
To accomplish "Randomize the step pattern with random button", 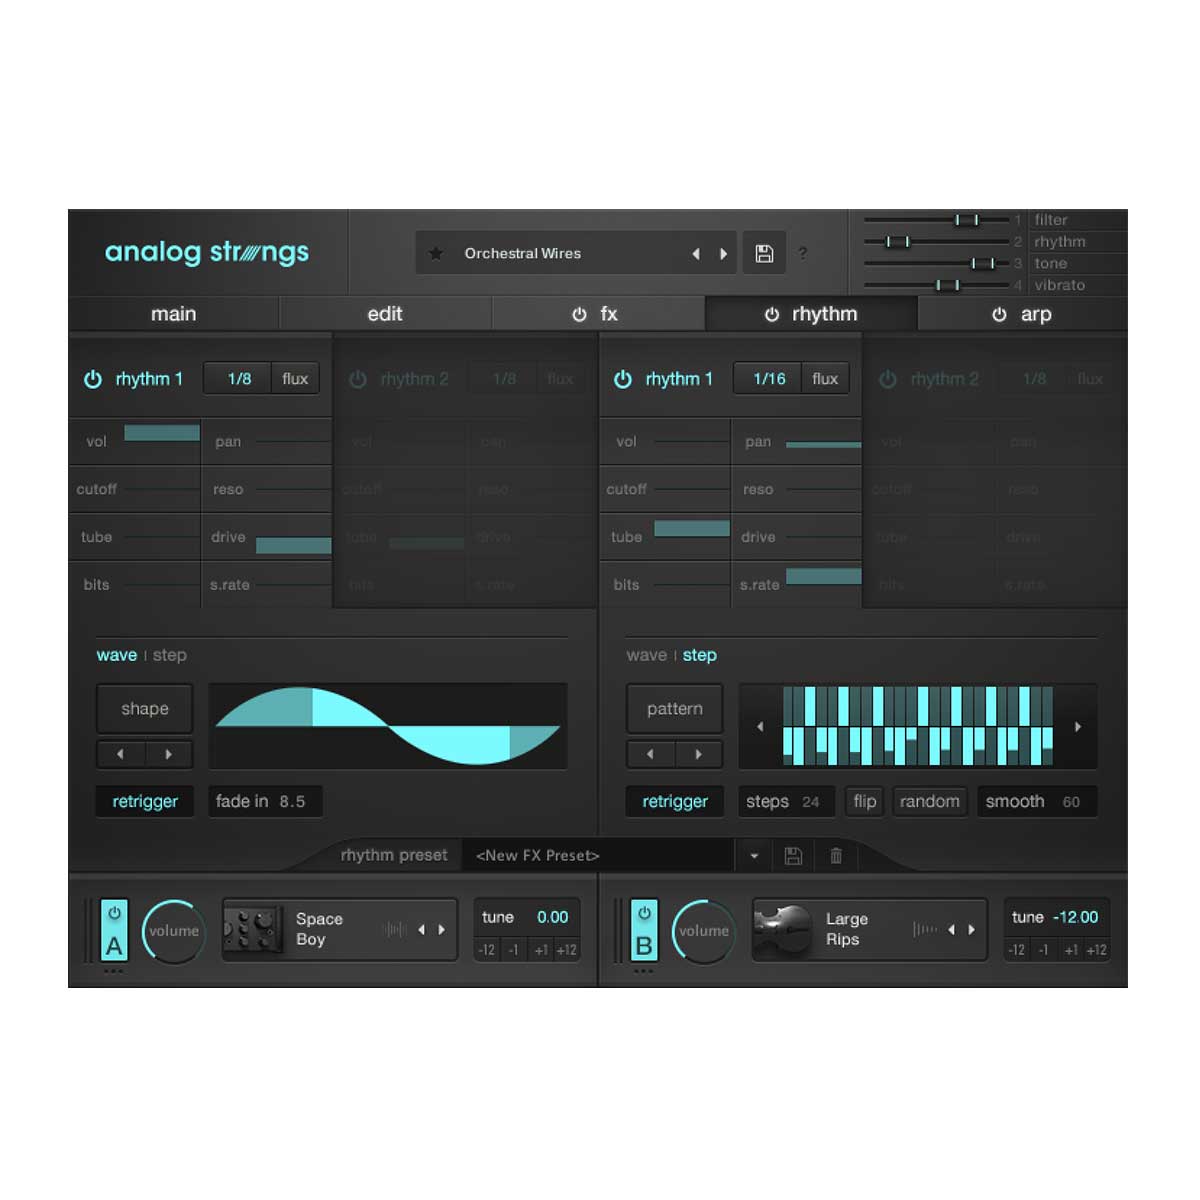I will click(929, 801).
